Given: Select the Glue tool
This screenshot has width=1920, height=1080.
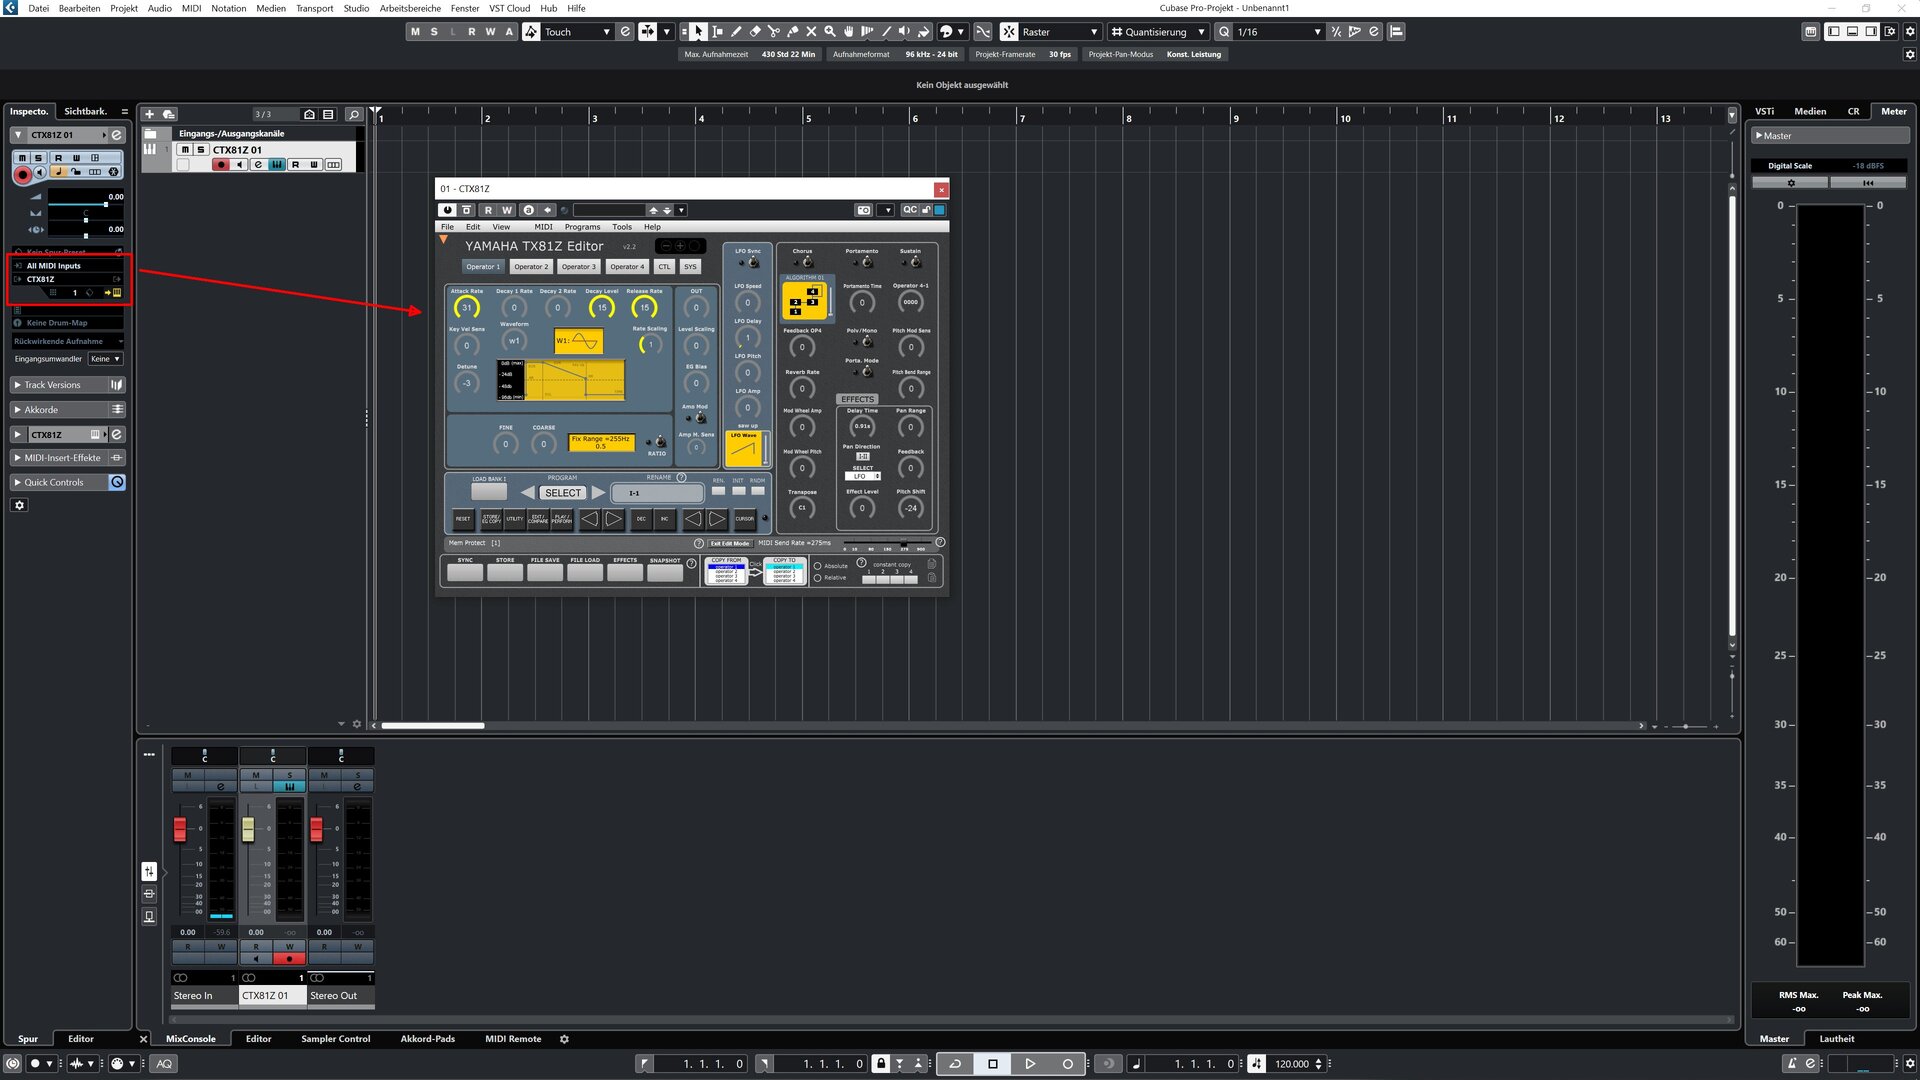Looking at the screenshot, I should pos(793,32).
